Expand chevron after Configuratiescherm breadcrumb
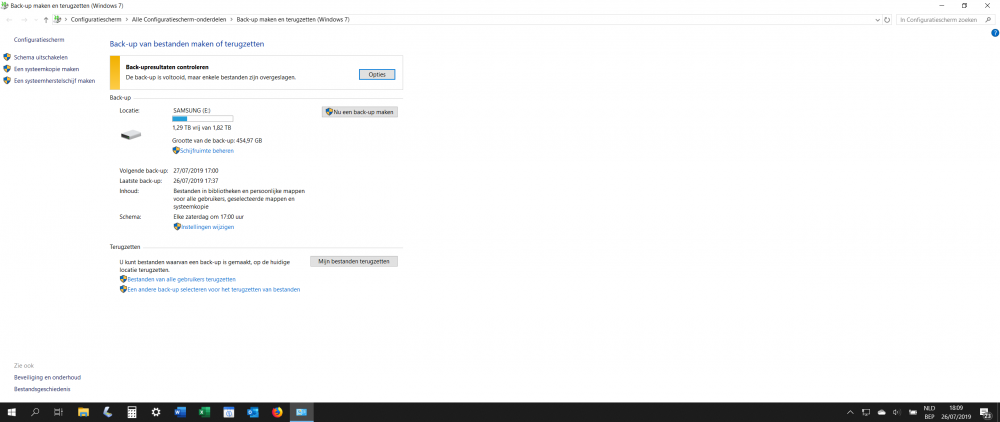1000x422 pixels. [126, 20]
